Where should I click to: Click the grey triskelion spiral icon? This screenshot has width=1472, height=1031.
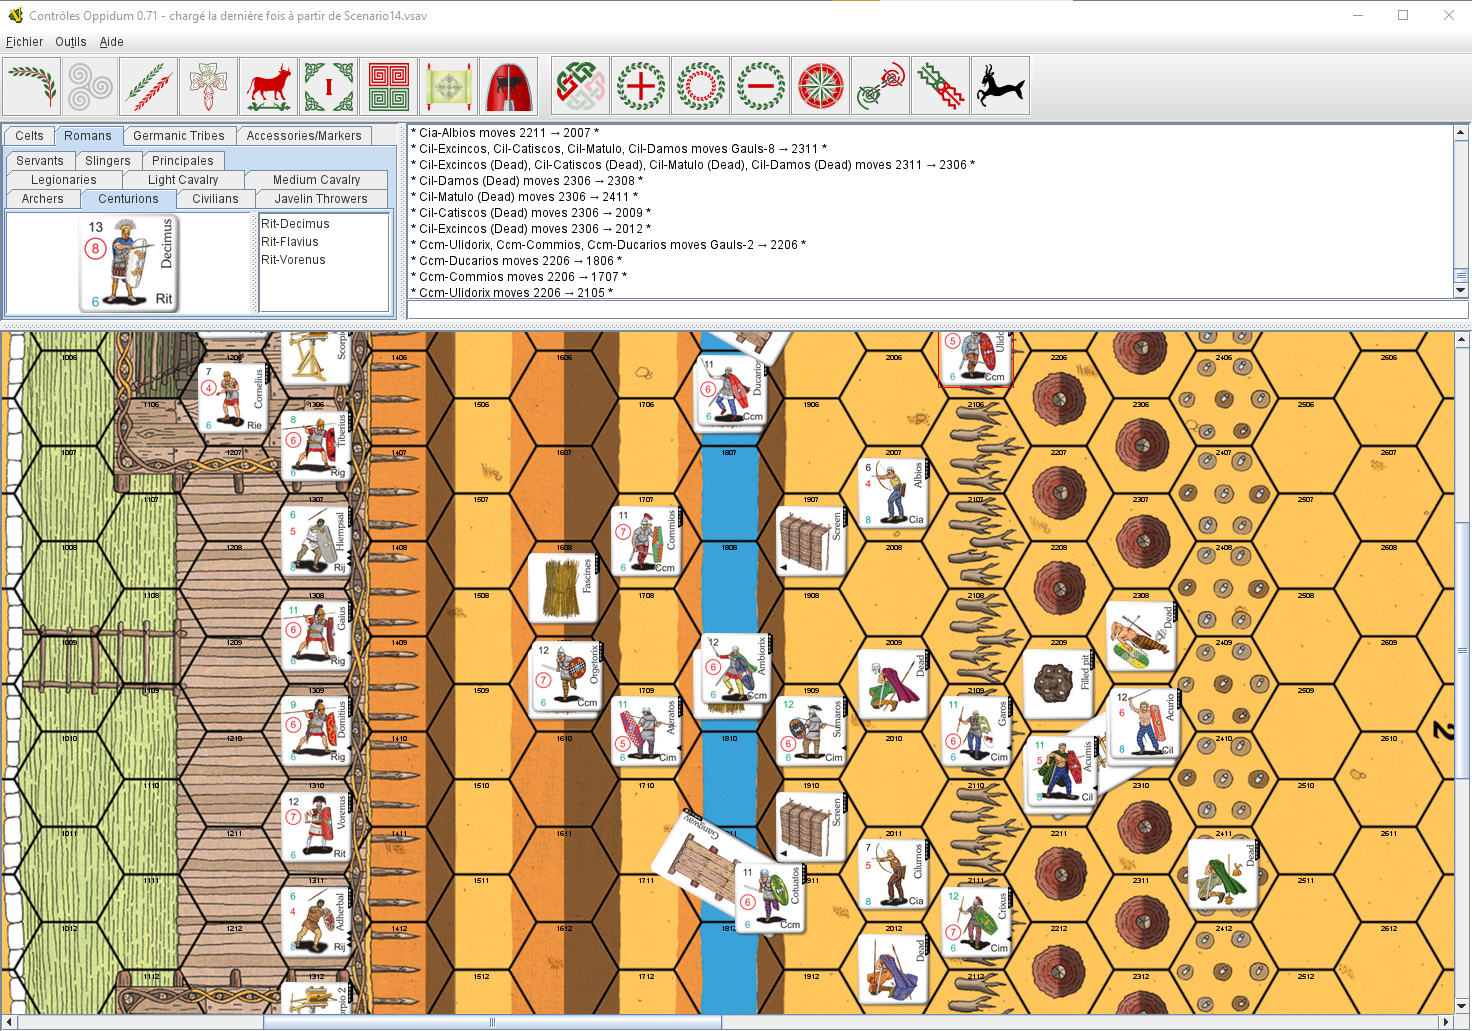click(x=90, y=86)
